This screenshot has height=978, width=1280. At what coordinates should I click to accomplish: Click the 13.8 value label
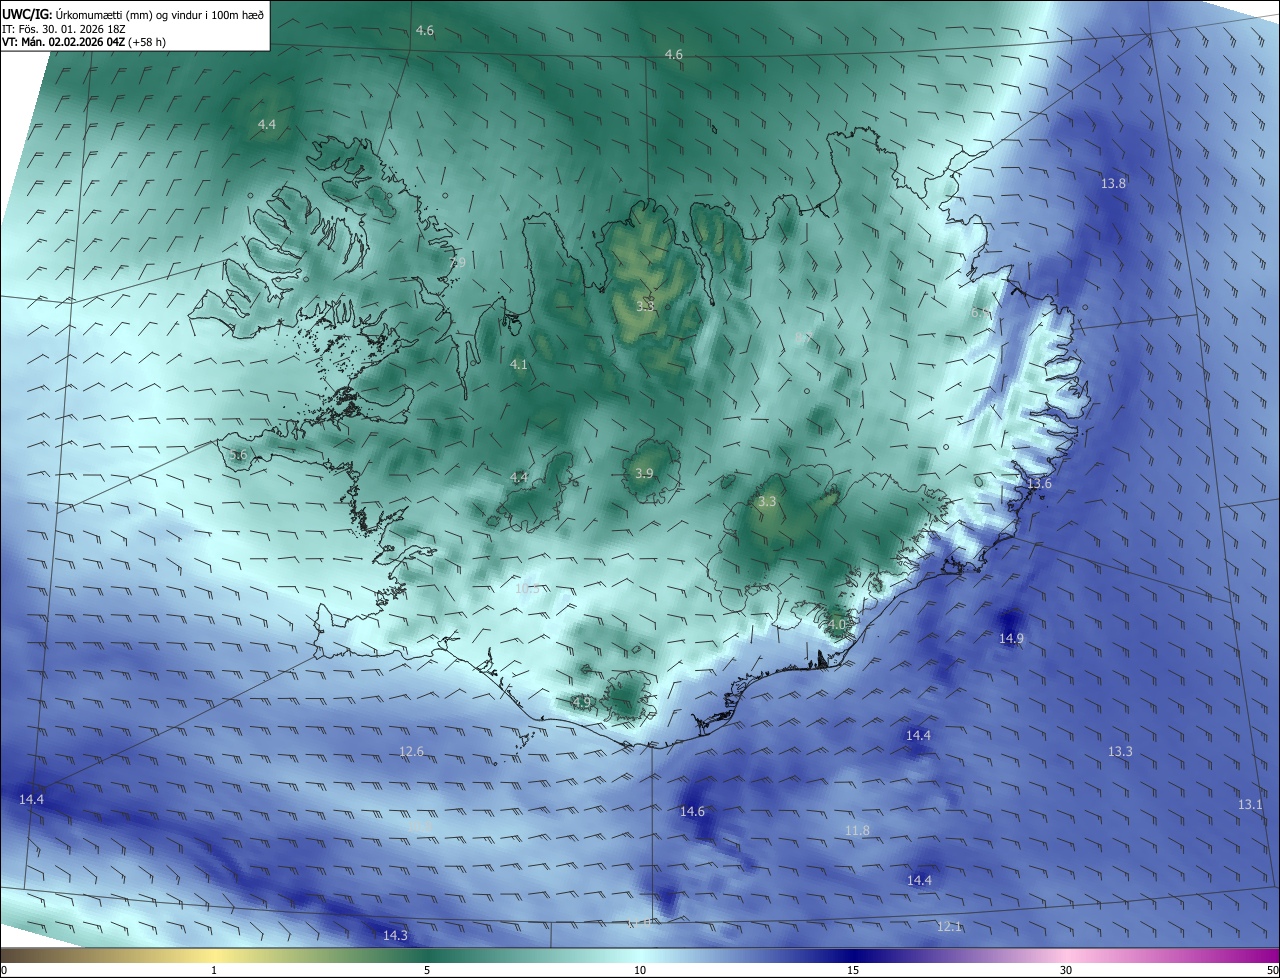click(x=1113, y=184)
